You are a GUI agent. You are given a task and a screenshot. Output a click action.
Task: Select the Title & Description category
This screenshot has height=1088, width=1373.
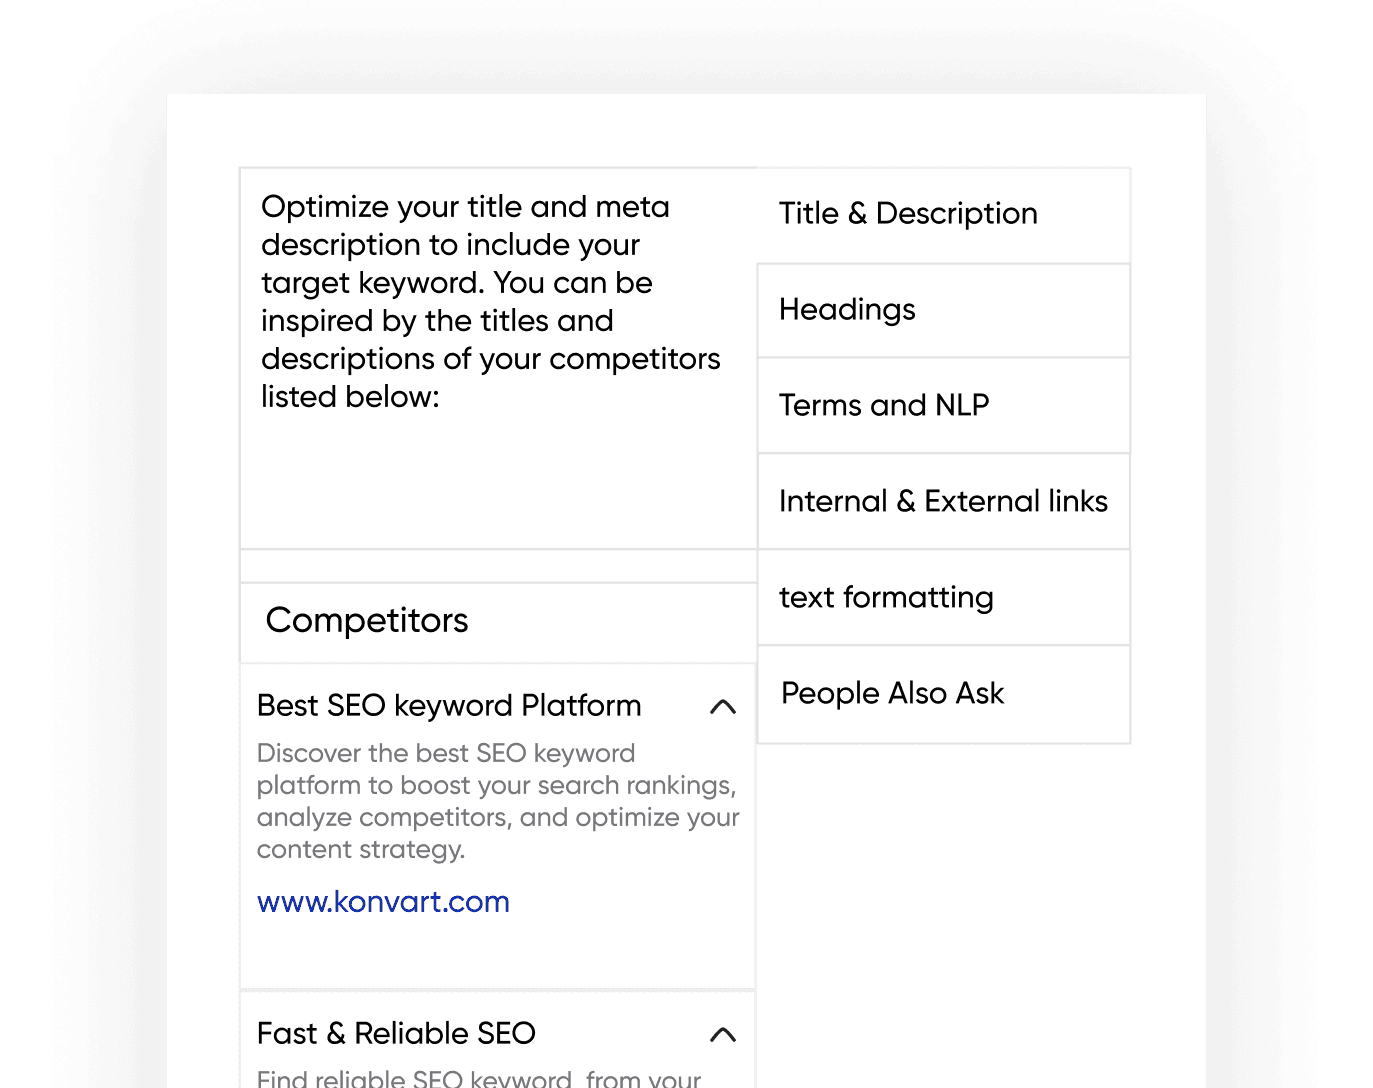pyautogui.click(x=909, y=214)
